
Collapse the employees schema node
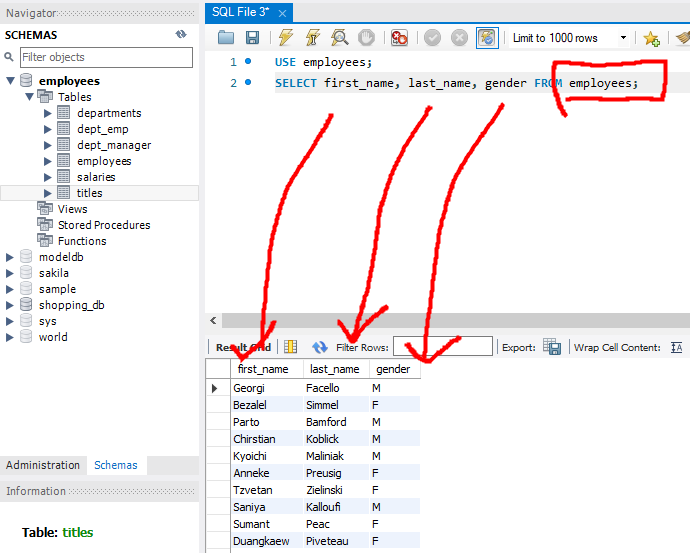click(x=10, y=81)
